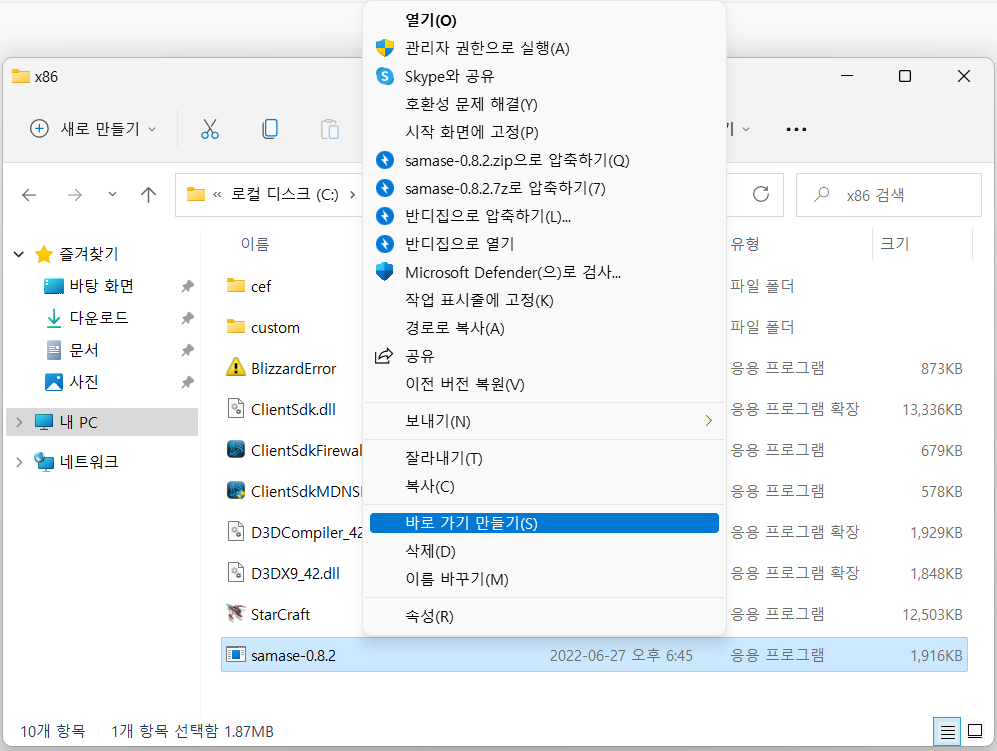Image resolution: width=997 pixels, height=751 pixels.
Task: Click the ClientSdkMDNS app icon
Action: (x=236, y=490)
